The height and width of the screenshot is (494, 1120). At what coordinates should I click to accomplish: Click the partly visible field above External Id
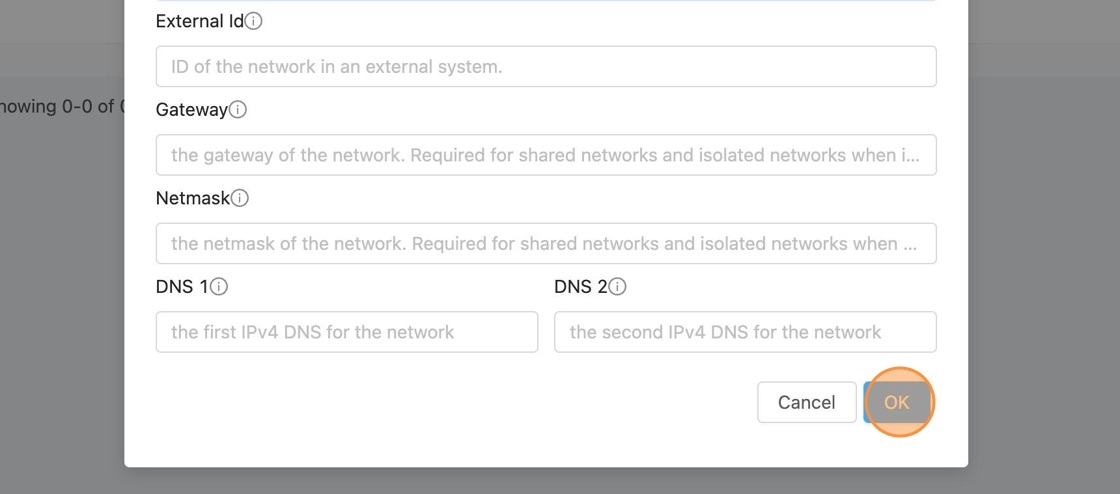(x=546, y=1)
